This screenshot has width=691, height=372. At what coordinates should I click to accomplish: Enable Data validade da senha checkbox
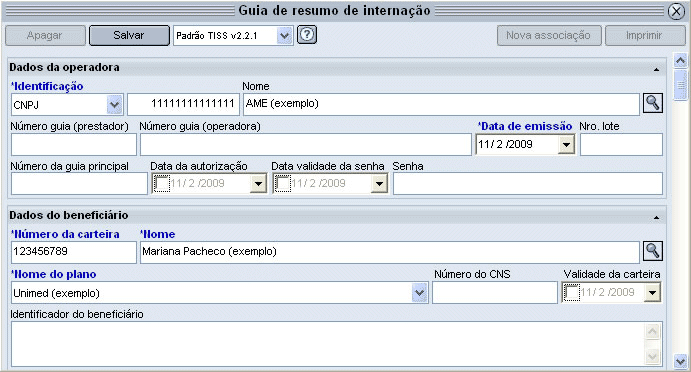click(282, 184)
